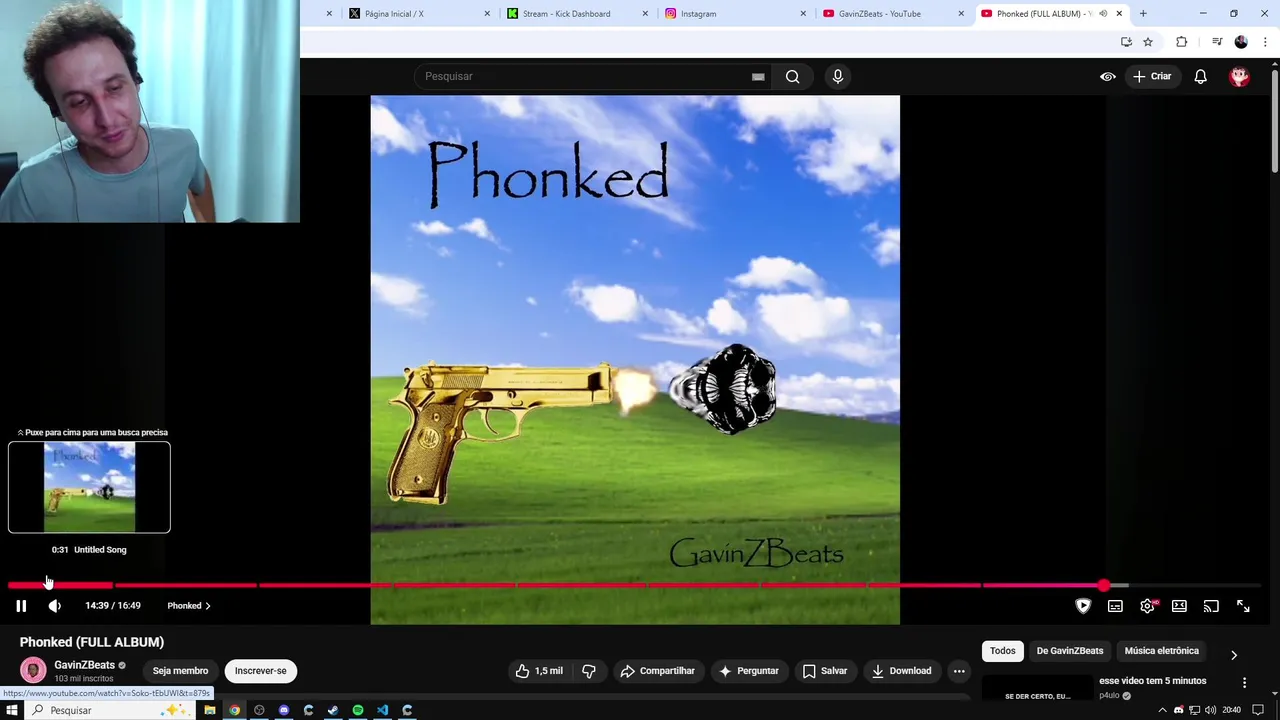Like the video with thumbs up 1,5 mil
1280x720 pixels.
(x=539, y=671)
